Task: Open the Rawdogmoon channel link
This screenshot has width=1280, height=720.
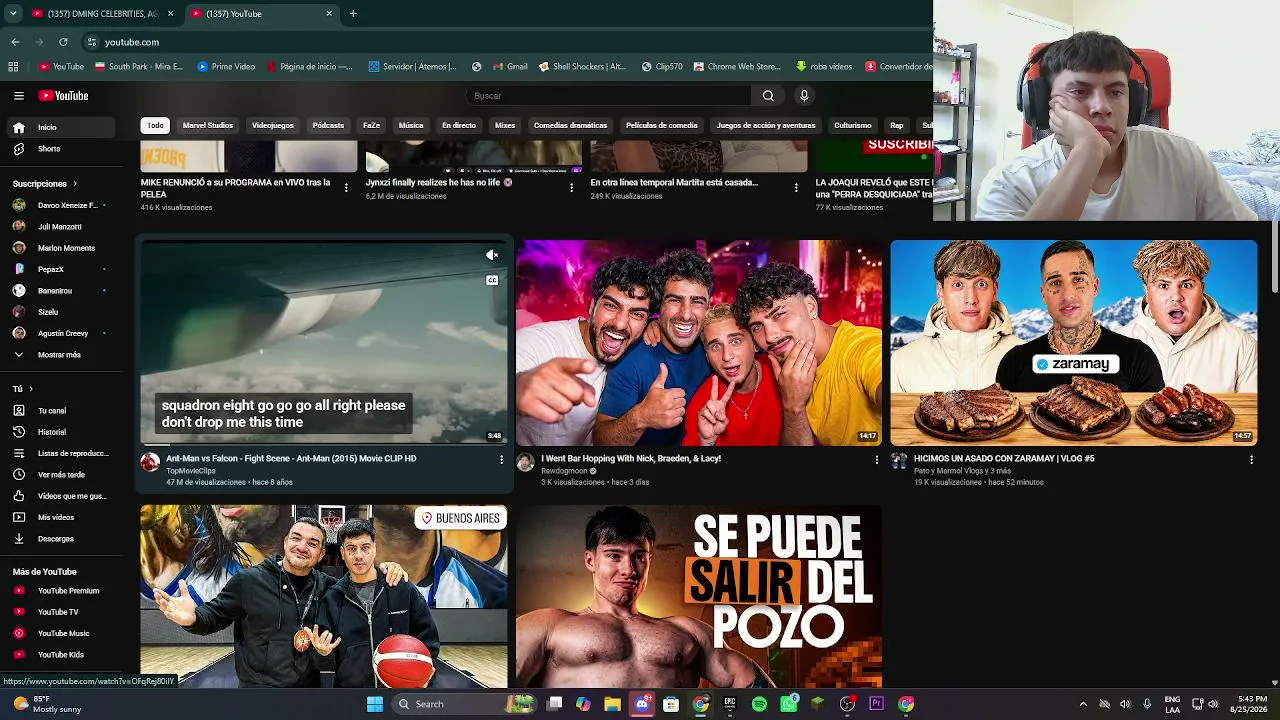Action: click(564, 471)
